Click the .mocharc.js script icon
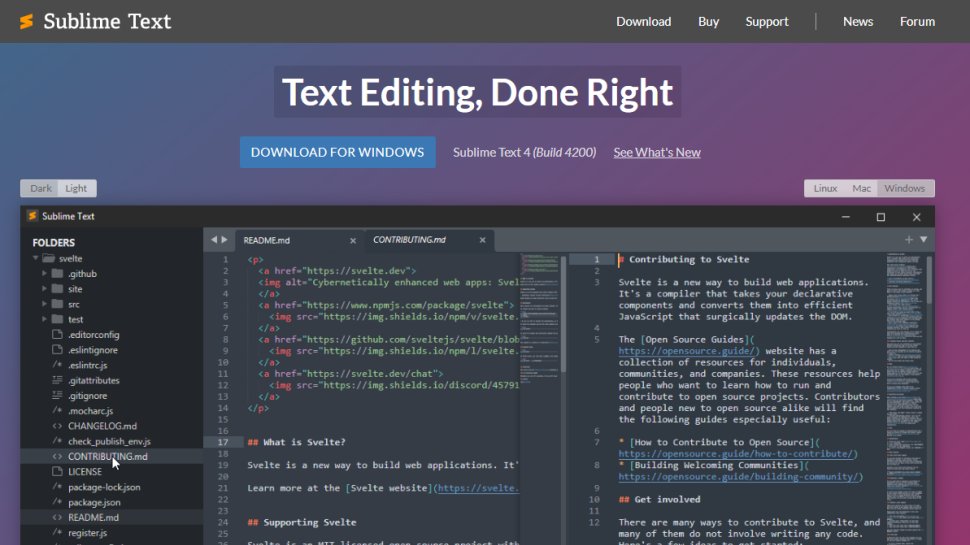This screenshot has height=545, width=970. (58, 410)
